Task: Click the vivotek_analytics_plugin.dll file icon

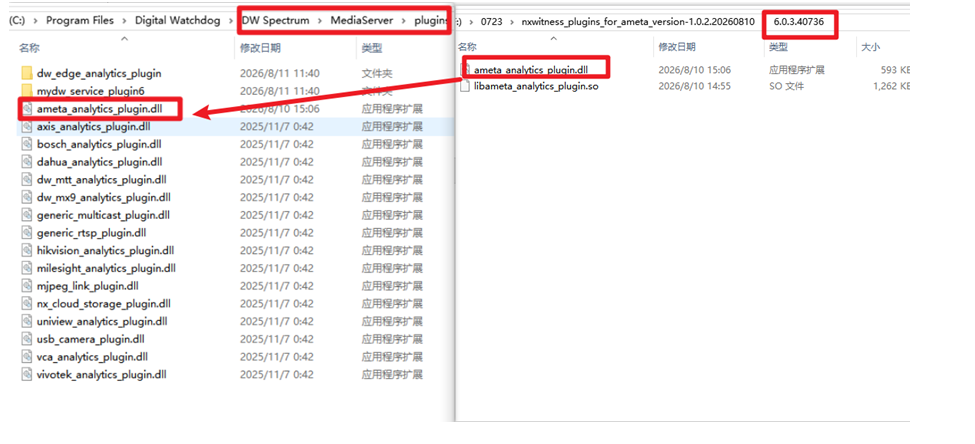Action: pyautogui.click(x=26, y=375)
